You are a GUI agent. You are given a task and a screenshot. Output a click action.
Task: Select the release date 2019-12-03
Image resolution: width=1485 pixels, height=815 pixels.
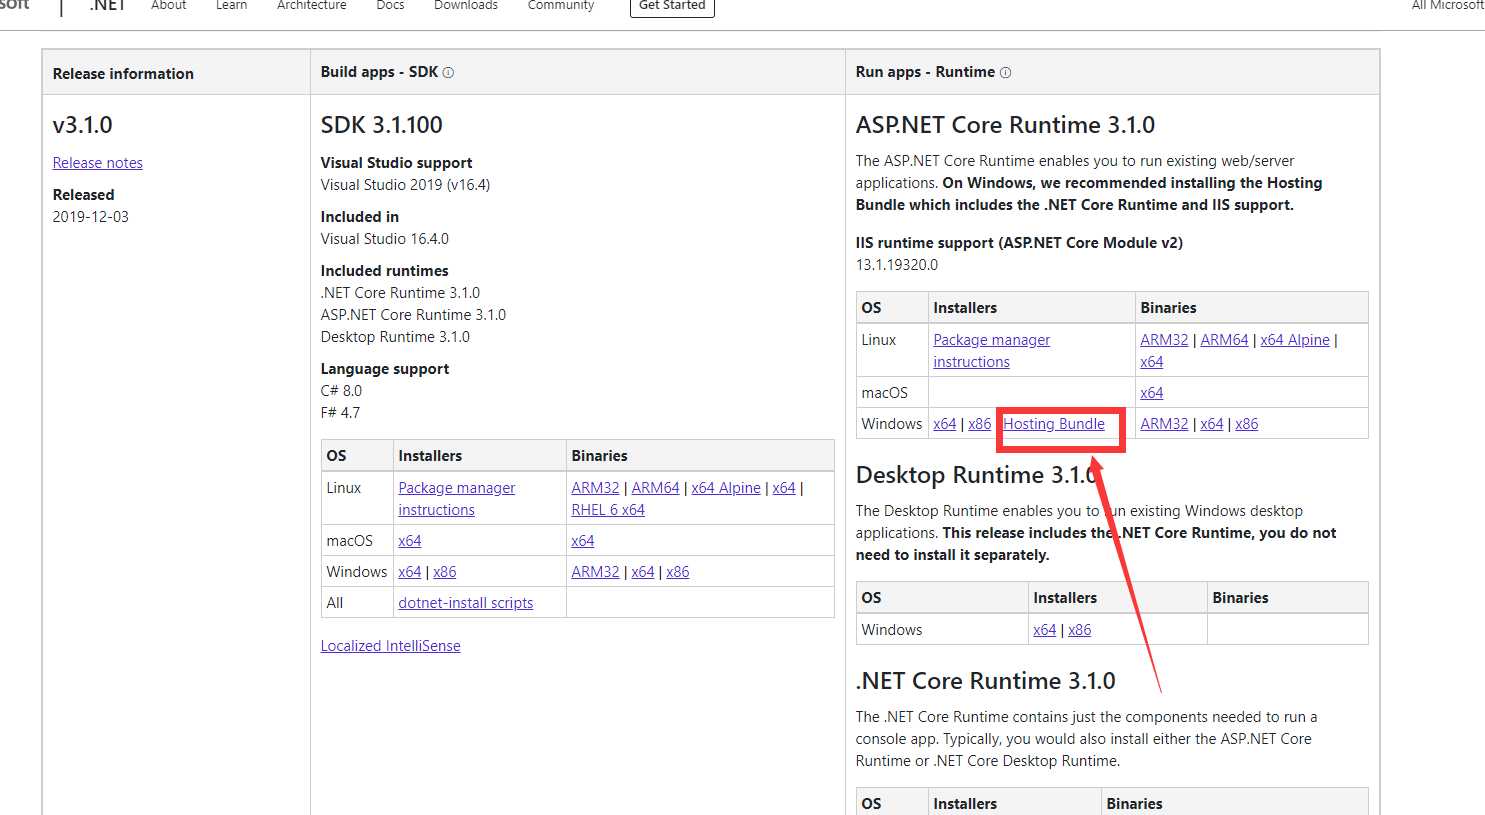pyautogui.click(x=91, y=217)
